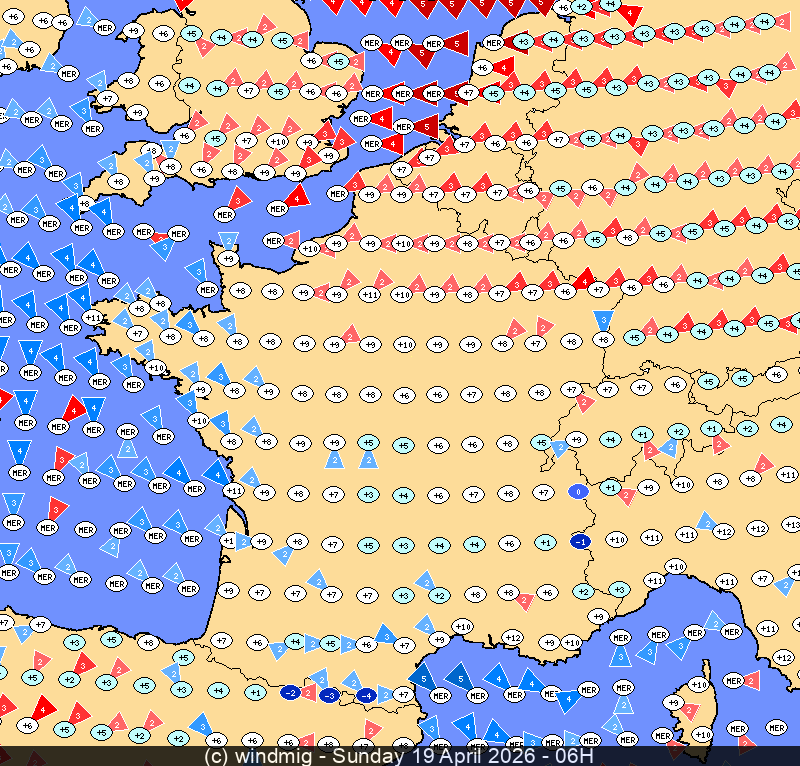Click the light blue +1 marker left of -1
800x766 pixels.
click(544, 542)
